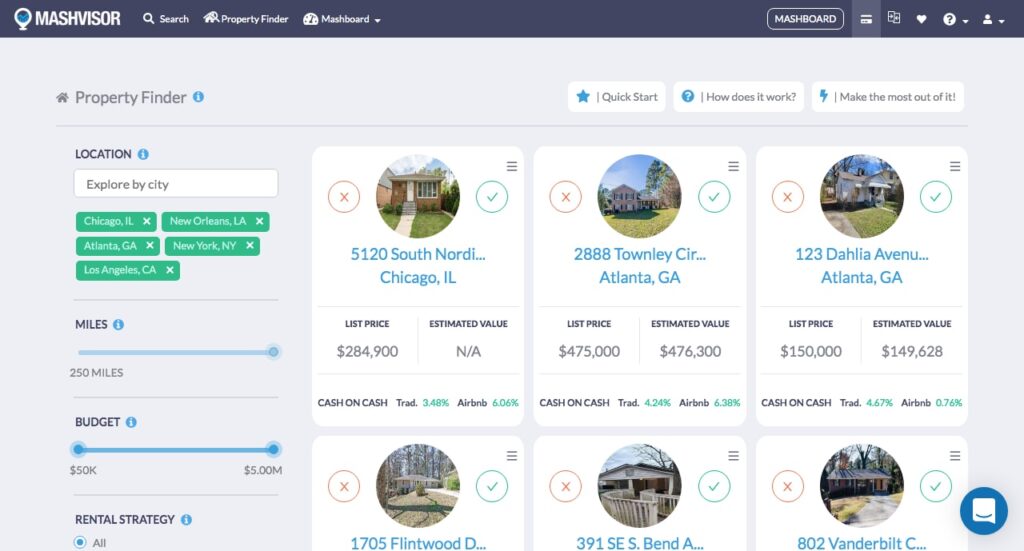Accept the 2888 Townley Cir property
This screenshot has width=1024, height=551.
(x=714, y=197)
